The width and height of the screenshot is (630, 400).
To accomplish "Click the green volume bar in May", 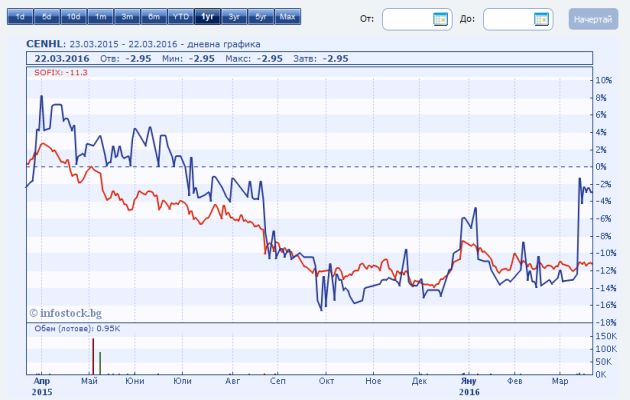I will 100,363.
